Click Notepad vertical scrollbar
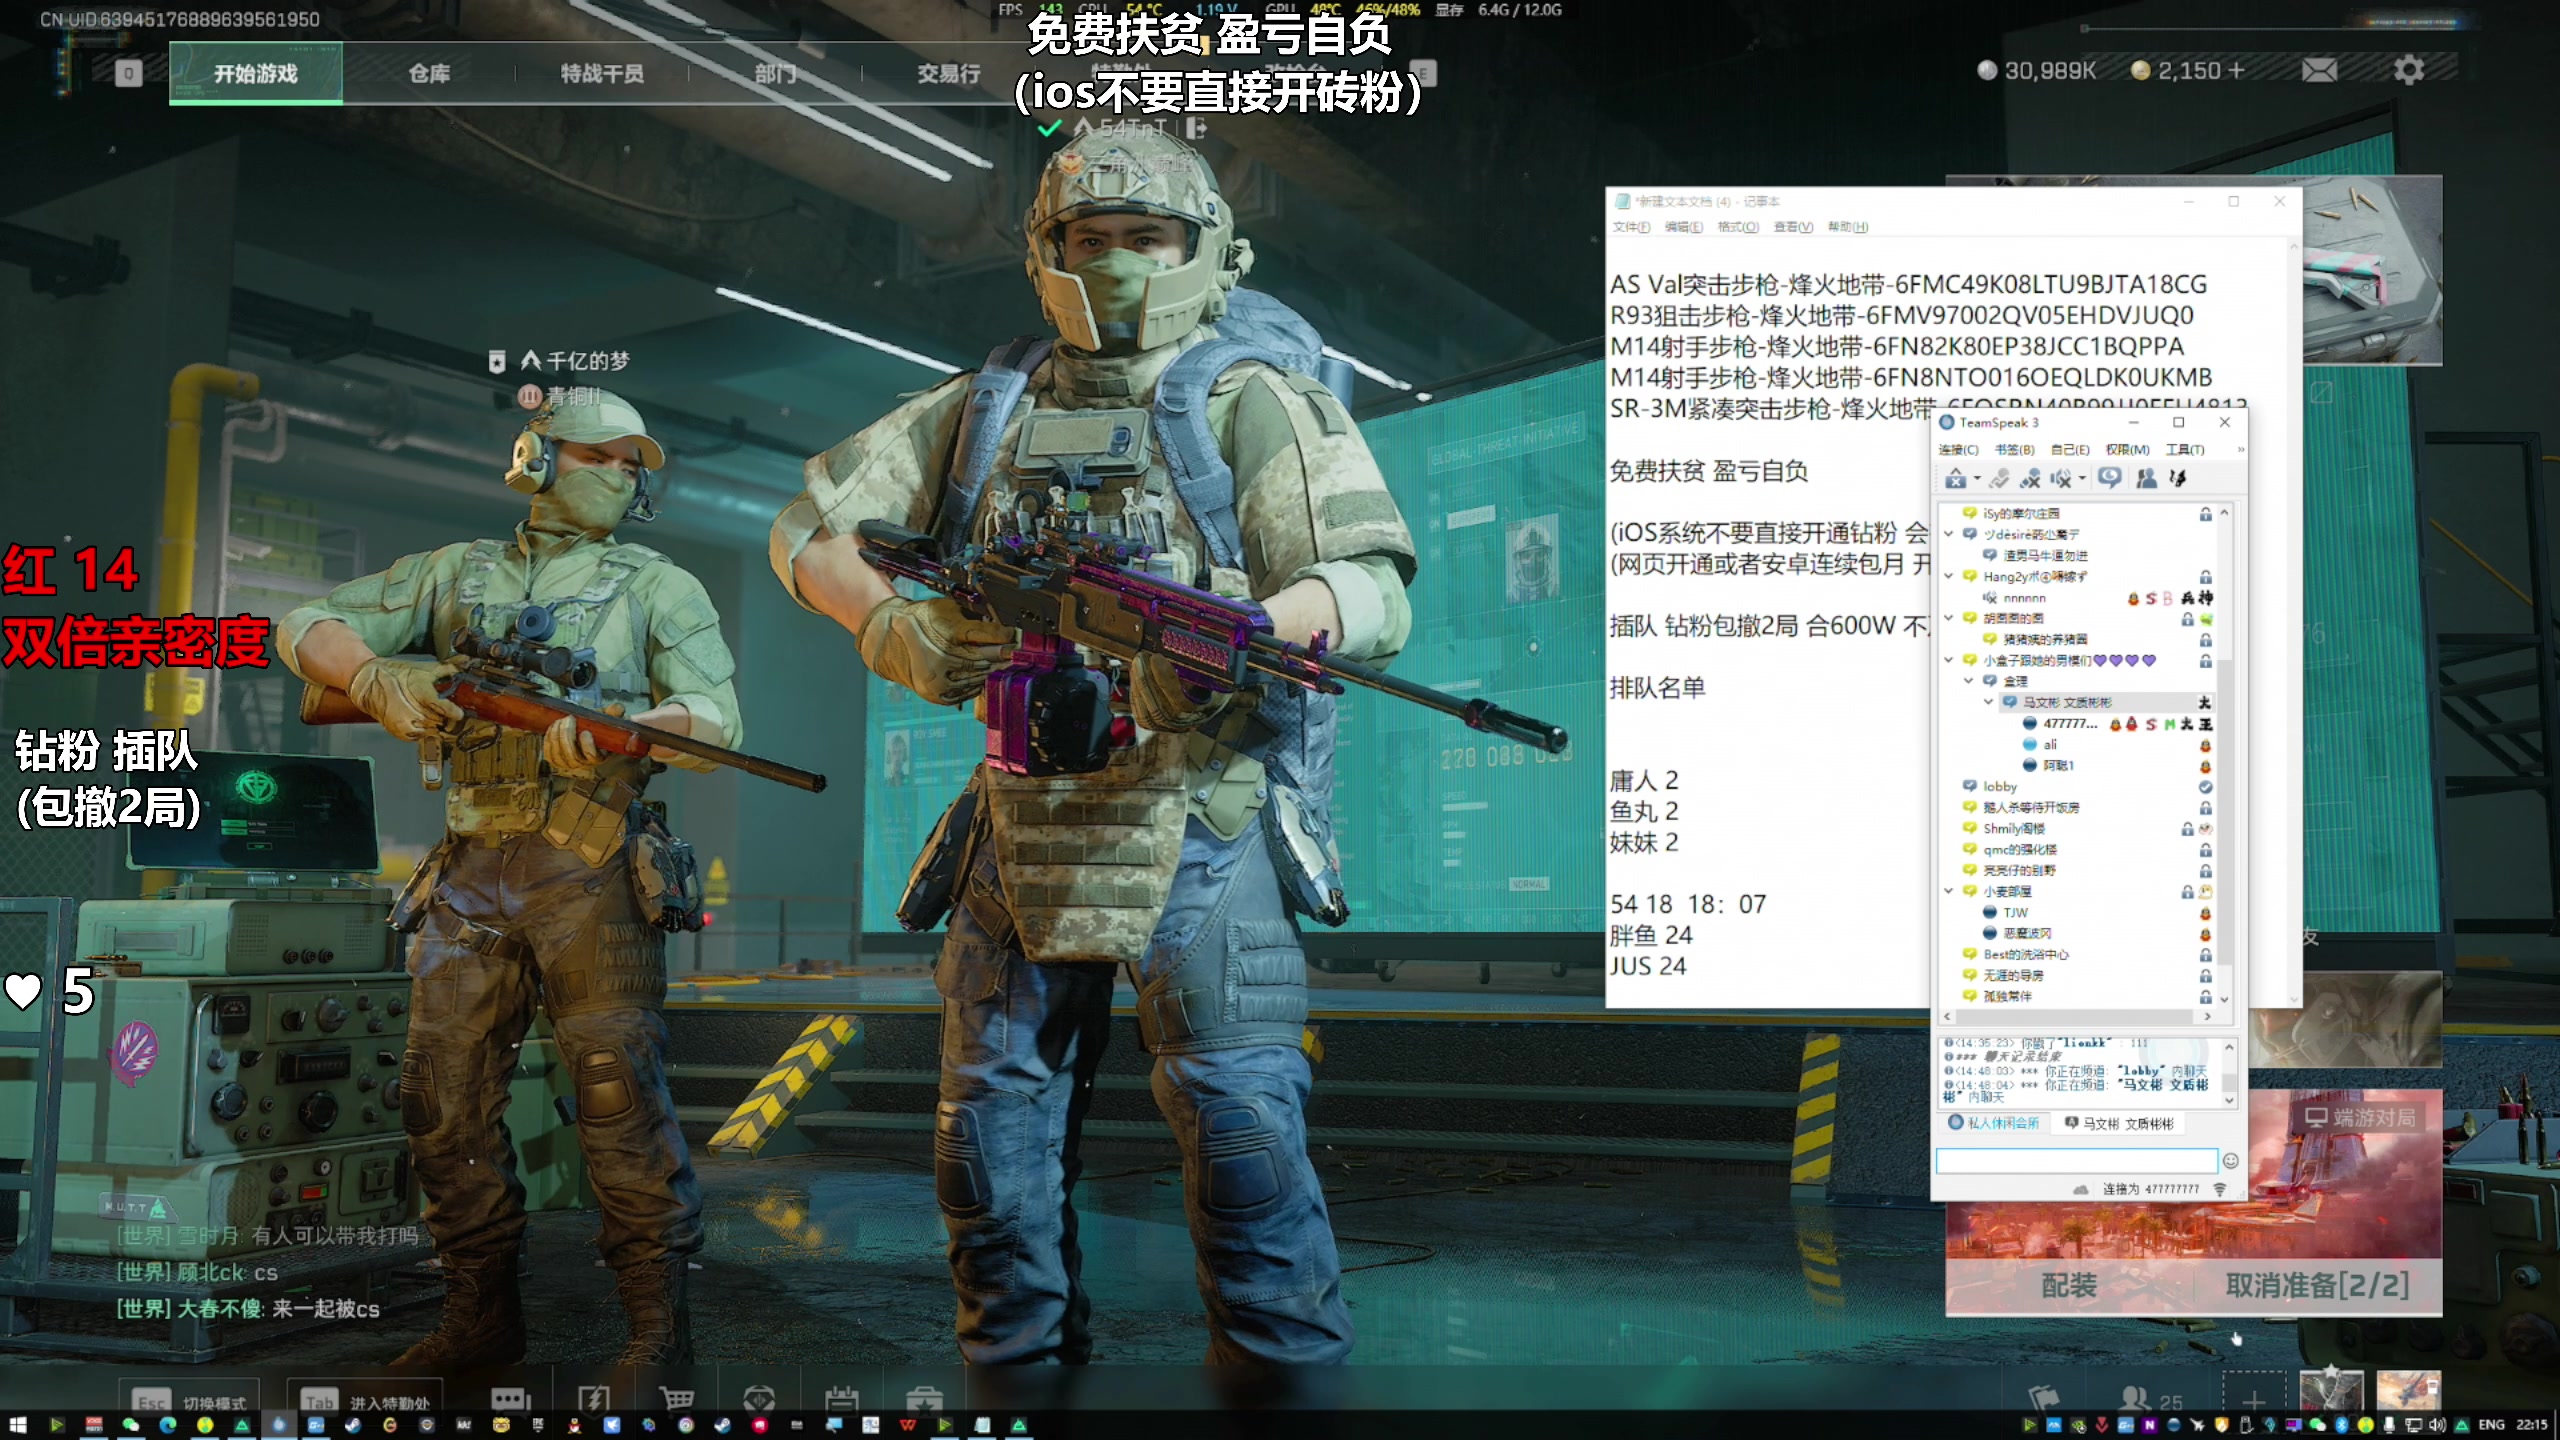Image resolution: width=2560 pixels, height=1440 pixels. [x=2295, y=620]
